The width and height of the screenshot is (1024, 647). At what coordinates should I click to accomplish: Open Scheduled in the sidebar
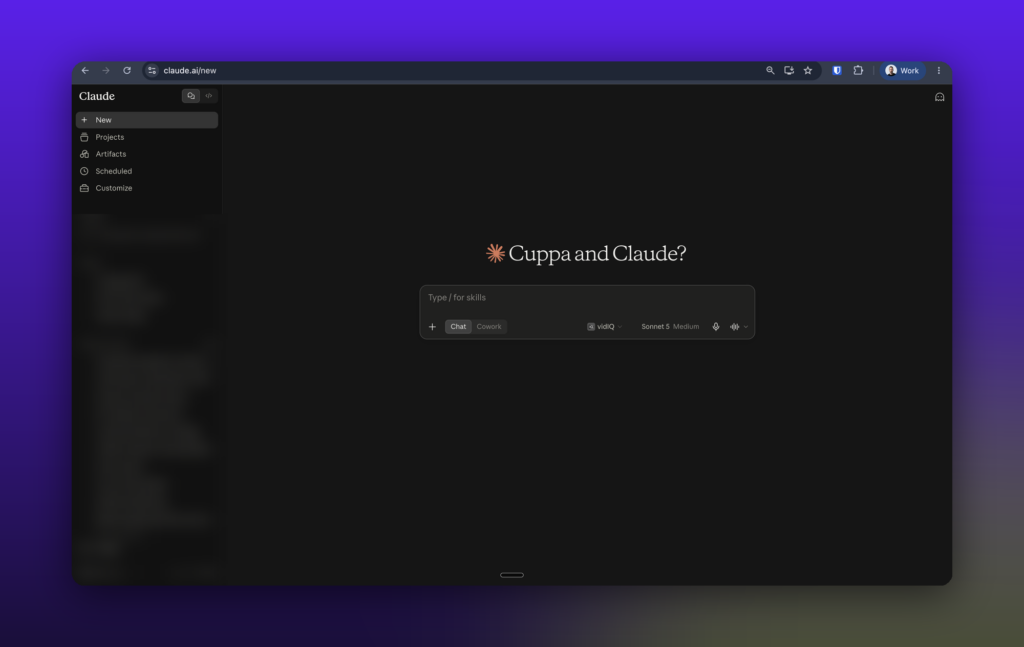click(147, 171)
